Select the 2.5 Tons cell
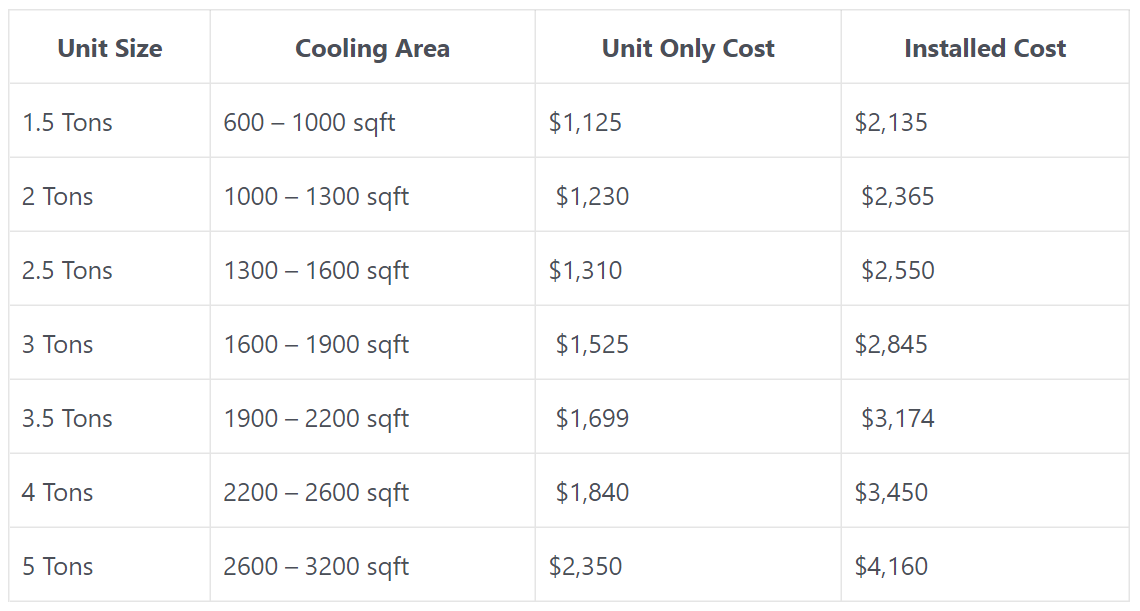The width and height of the screenshot is (1140, 611). tap(67, 270)
